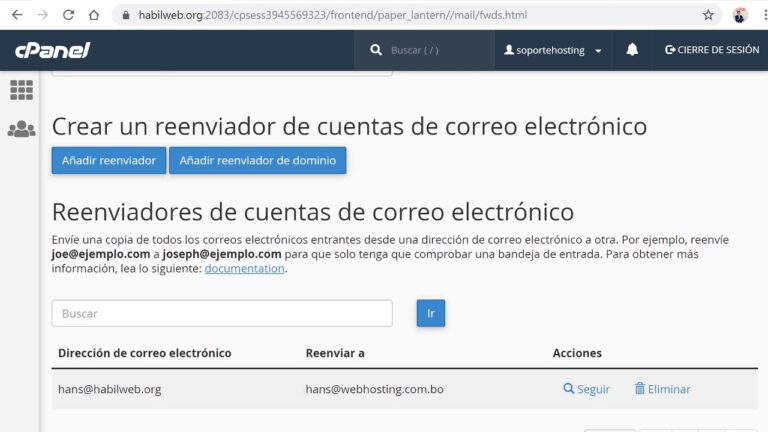Click the joseph@ejemplo.com example text
The image size is (768, 432).
[222, 254]
